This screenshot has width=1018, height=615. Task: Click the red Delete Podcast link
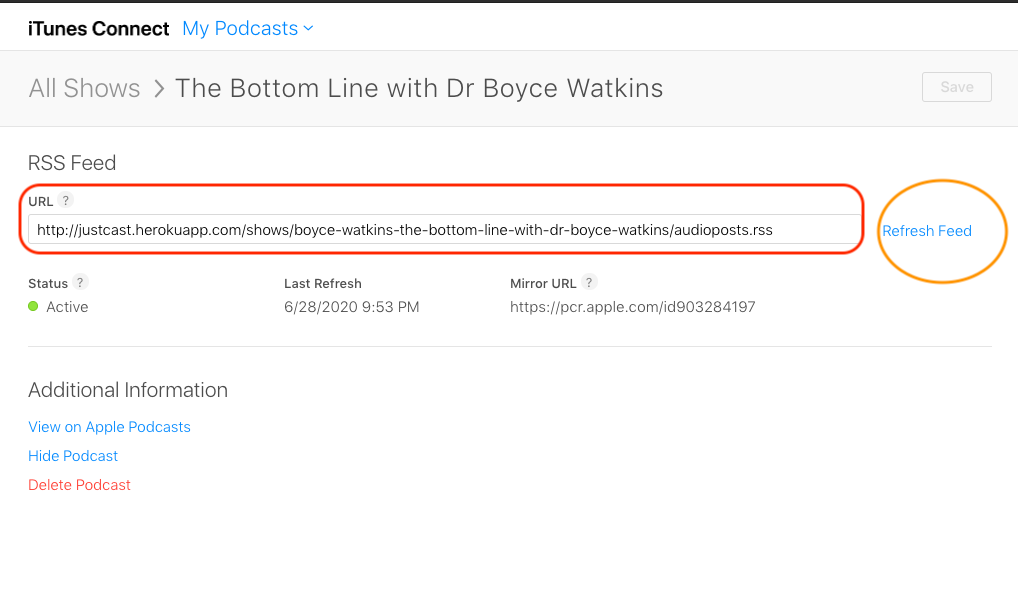[x=79, y=485]
